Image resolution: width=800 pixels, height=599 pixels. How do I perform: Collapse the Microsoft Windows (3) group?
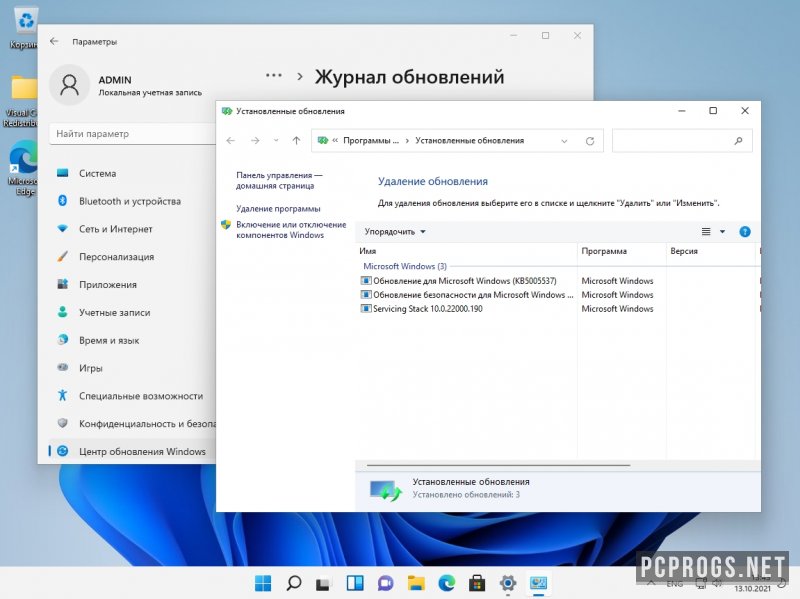[405, 266]
